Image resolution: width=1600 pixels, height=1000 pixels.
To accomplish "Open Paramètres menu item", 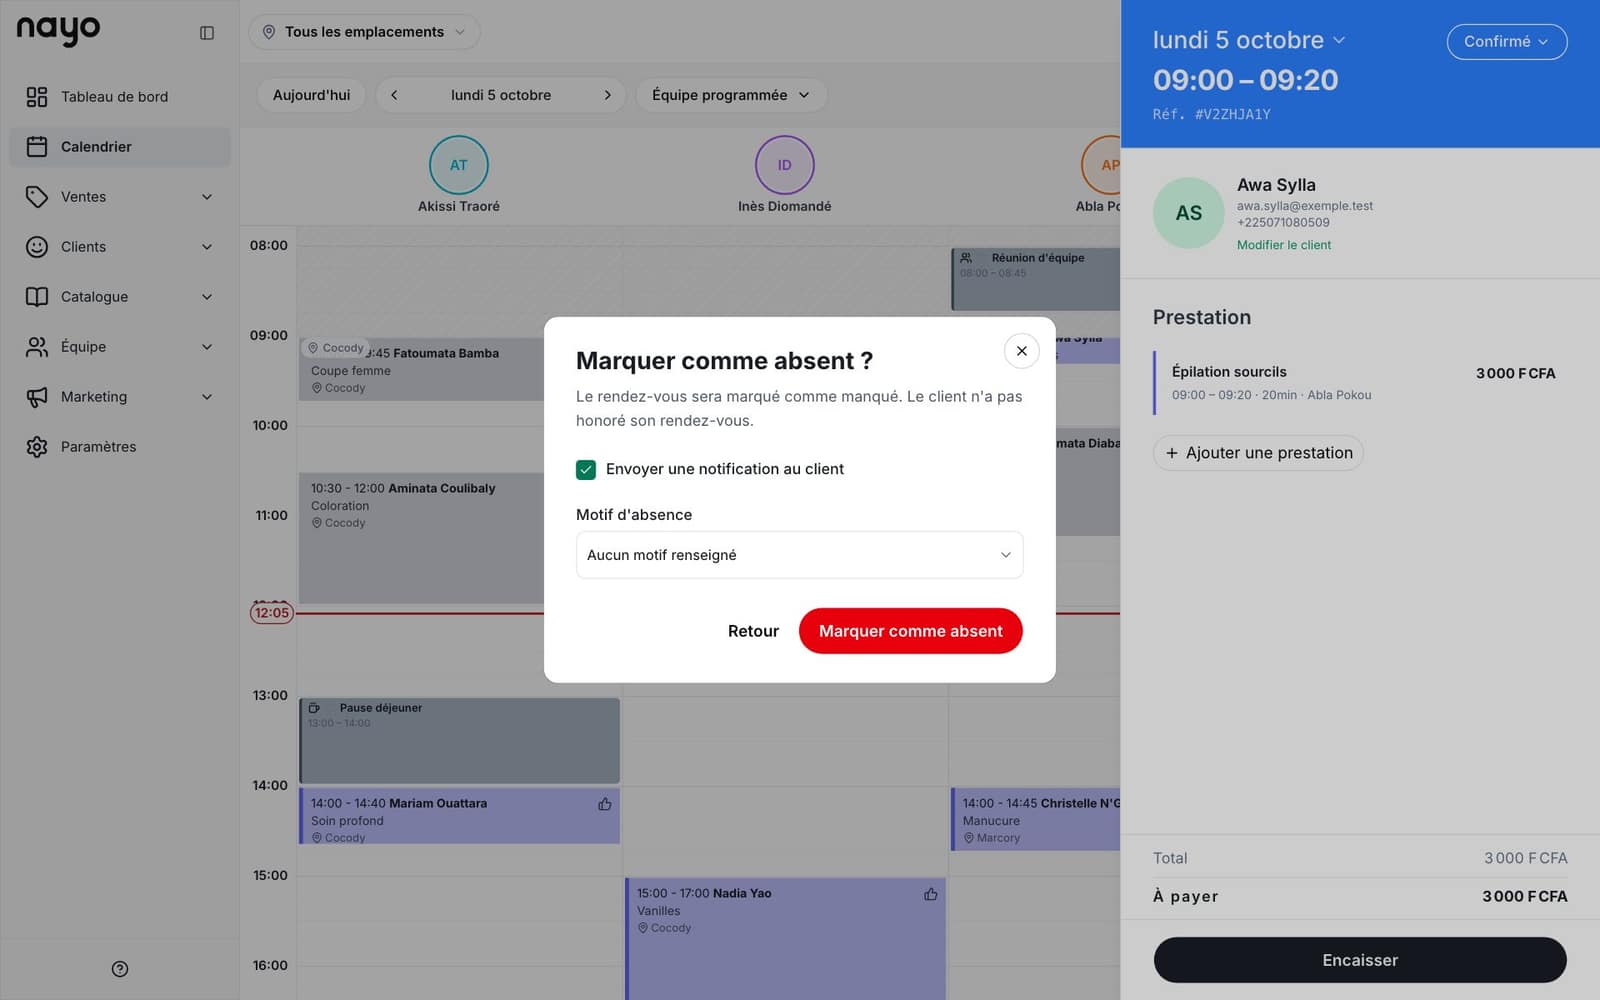I will click(x=120, y=447).
